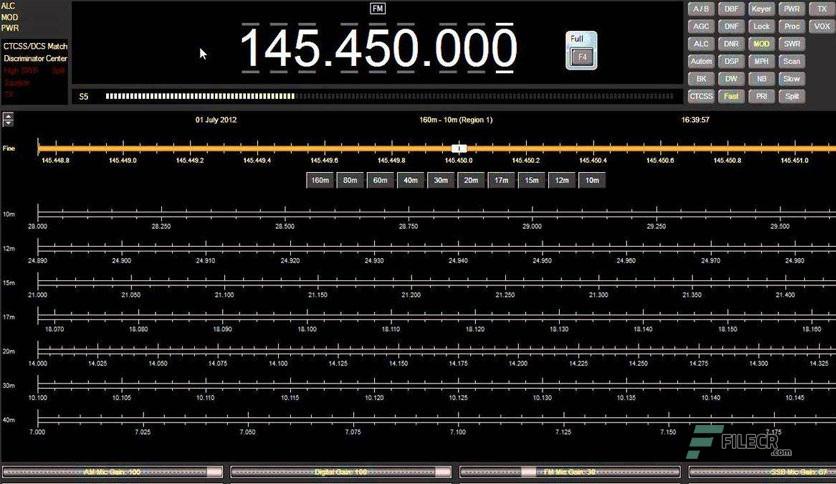Viewport: 836px width, 484px height.
Task: Select the 80m band button
Action: pos(350,180)
